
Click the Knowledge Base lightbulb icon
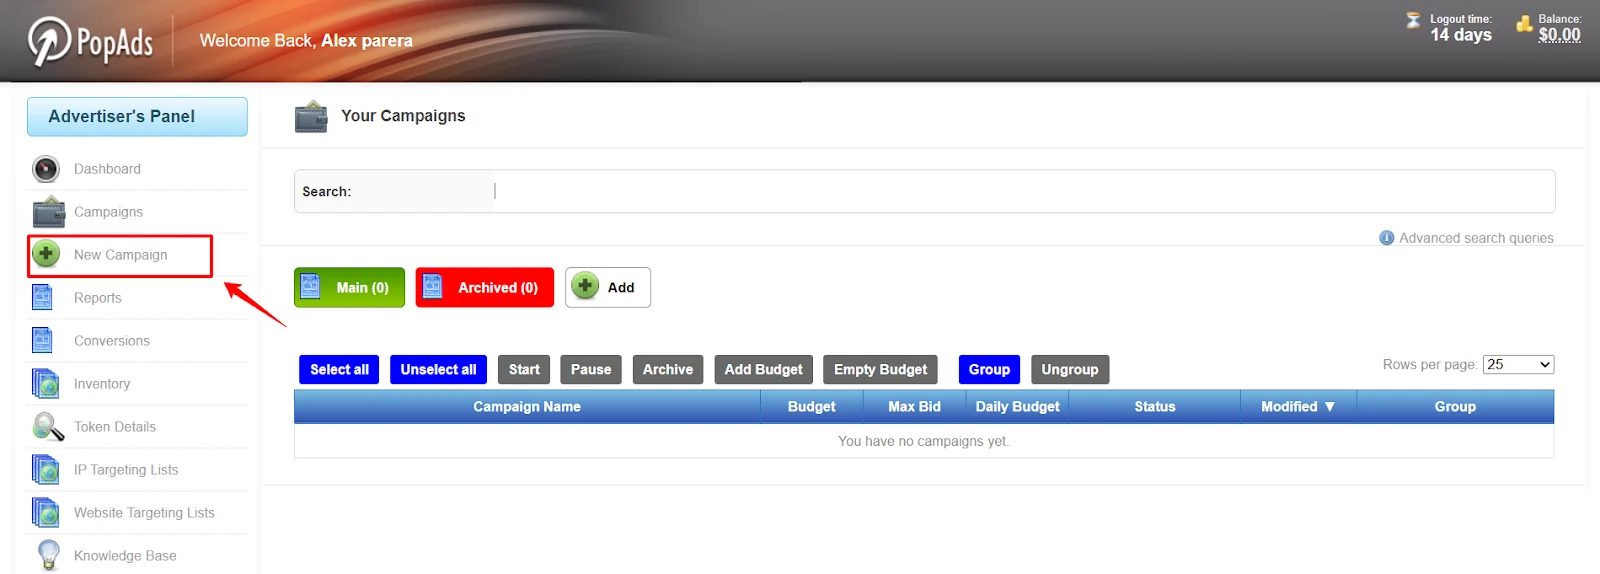click(x=47, y=555)
